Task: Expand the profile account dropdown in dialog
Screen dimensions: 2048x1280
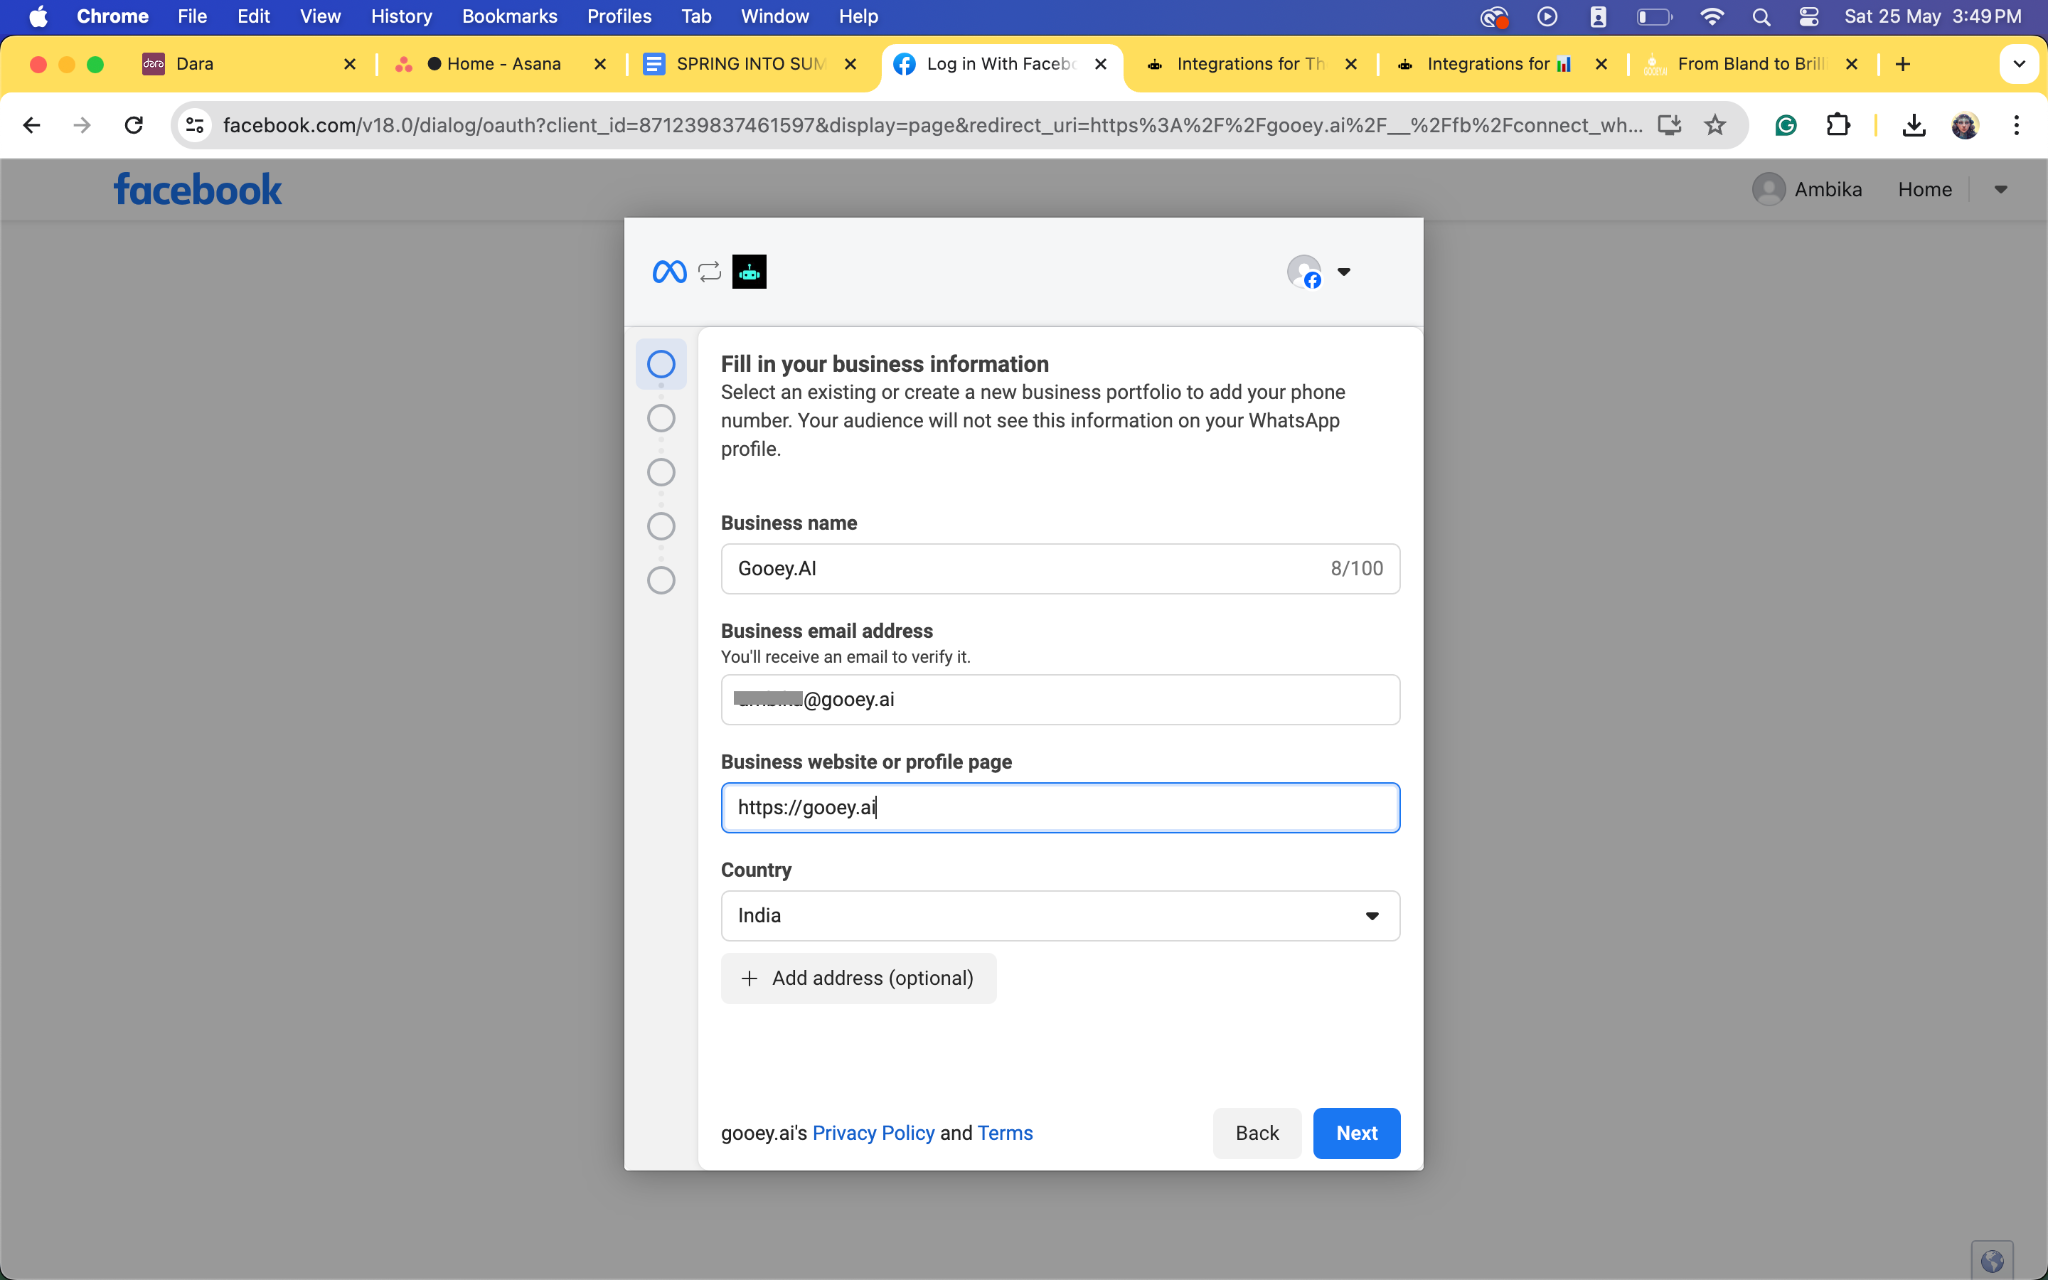Action: tap(1344, 272)
